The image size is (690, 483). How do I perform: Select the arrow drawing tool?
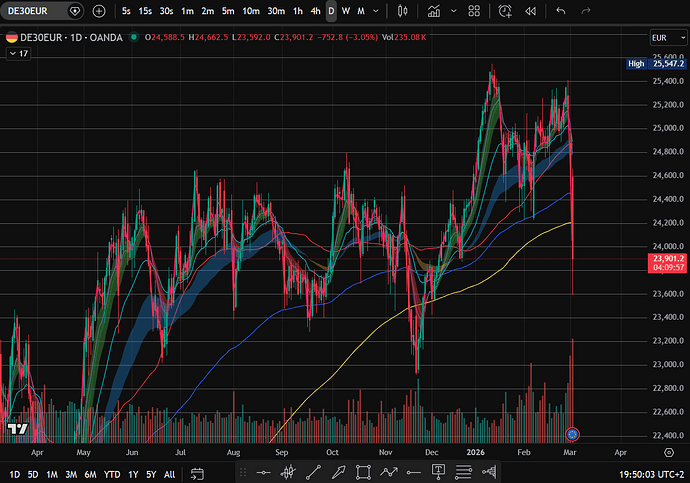(338, 472)
